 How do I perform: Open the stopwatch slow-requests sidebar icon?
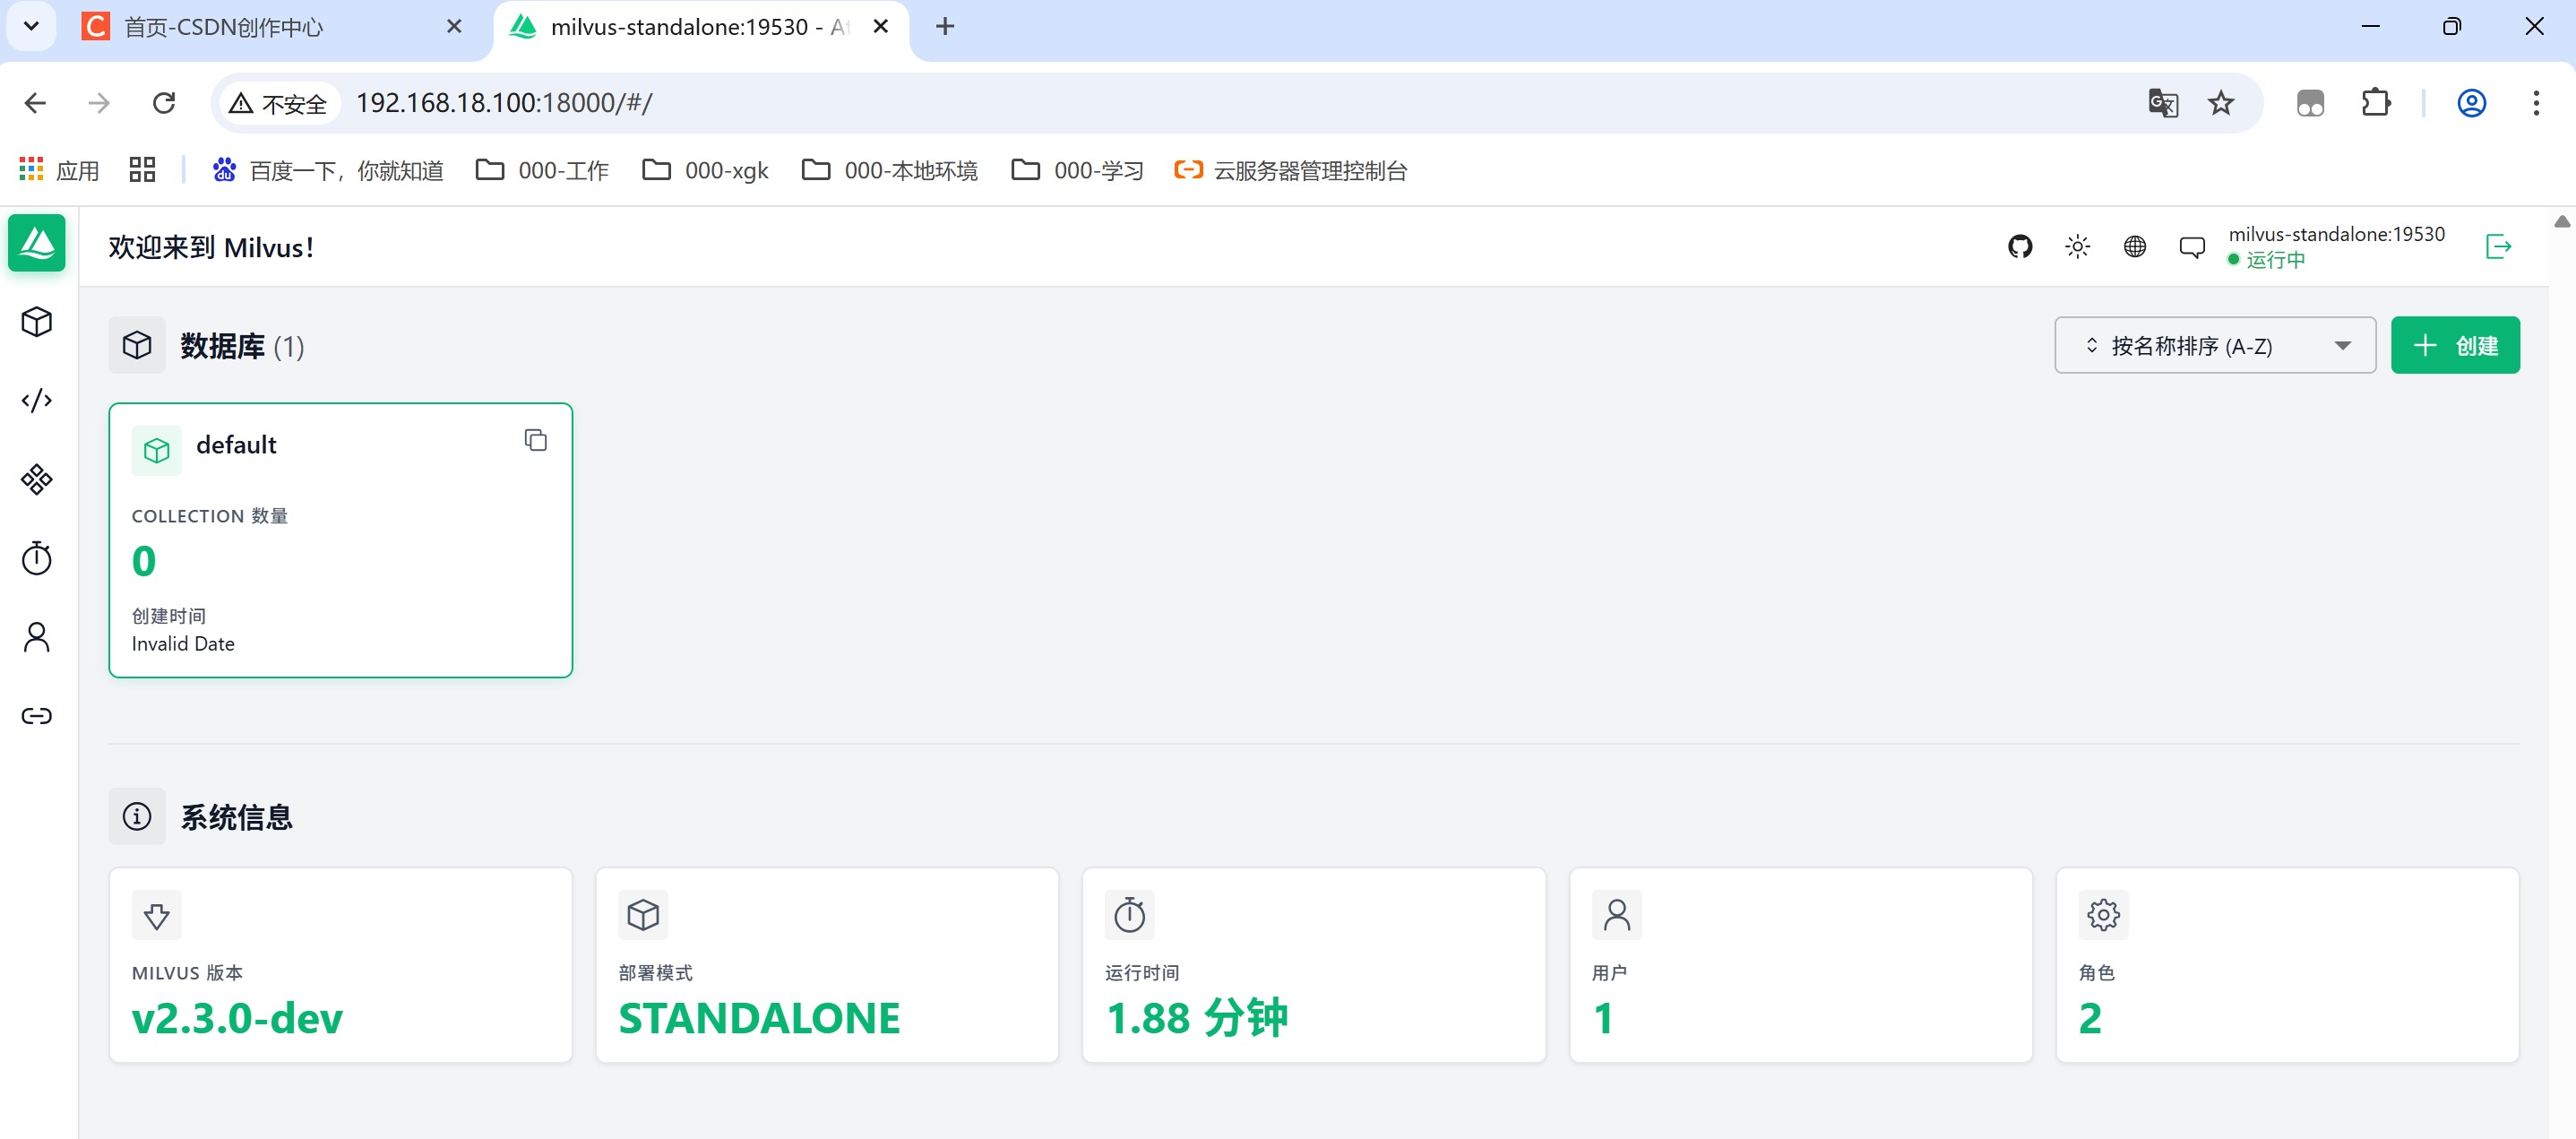tap(37, 558)
